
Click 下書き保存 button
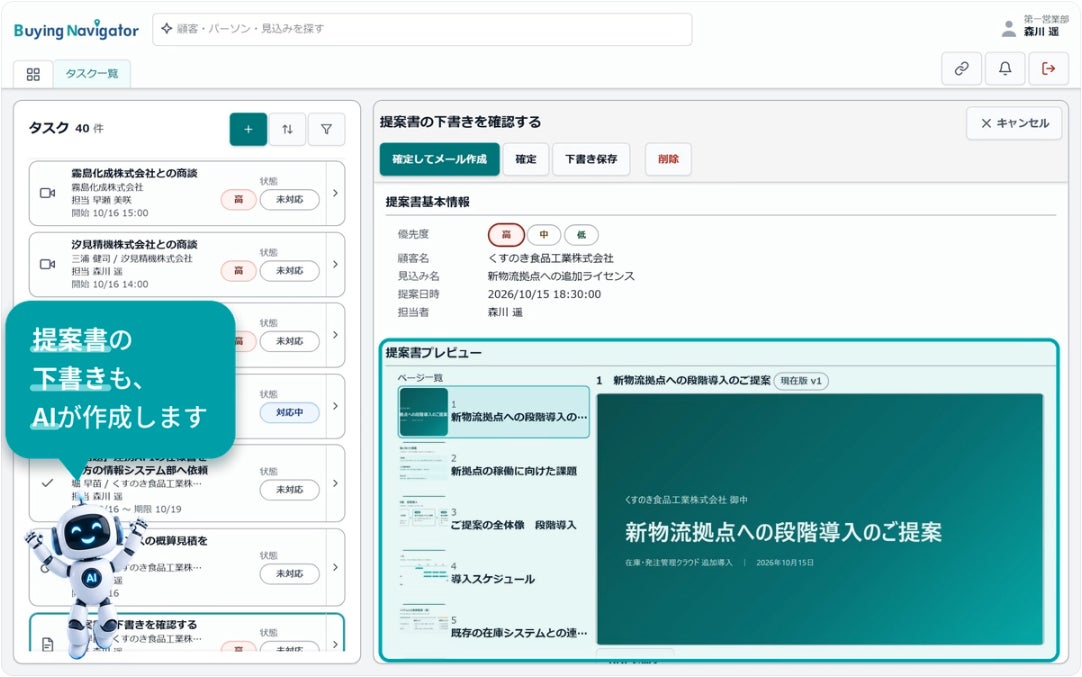[x=591, y=159]
